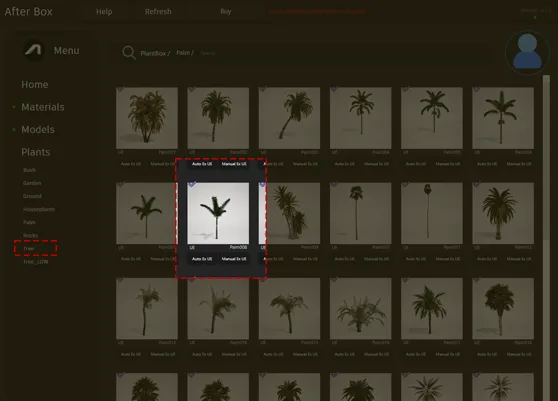Viewport: 558px width, 401px height.
Task: Open the user profile avatar
Action: click(527, 52)
